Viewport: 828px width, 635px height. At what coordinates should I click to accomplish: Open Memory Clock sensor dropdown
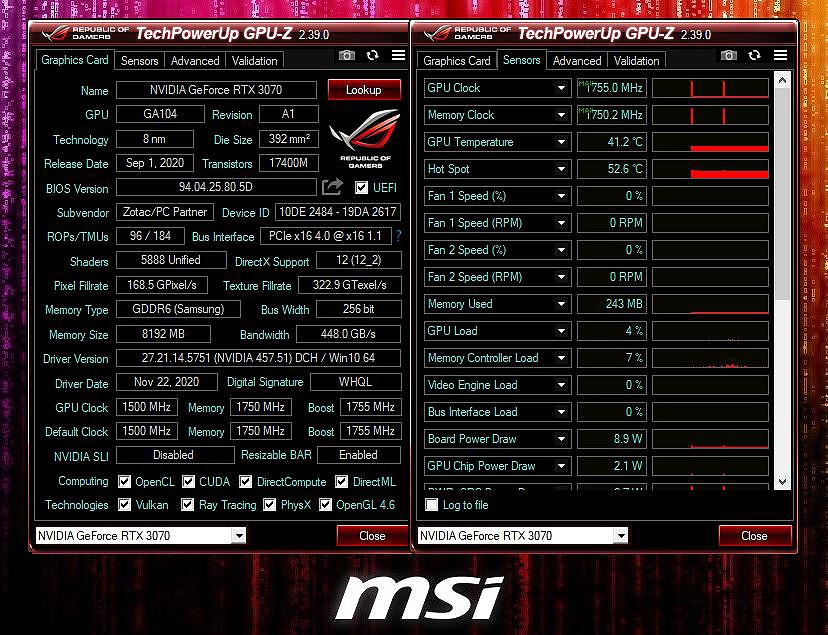561,115
